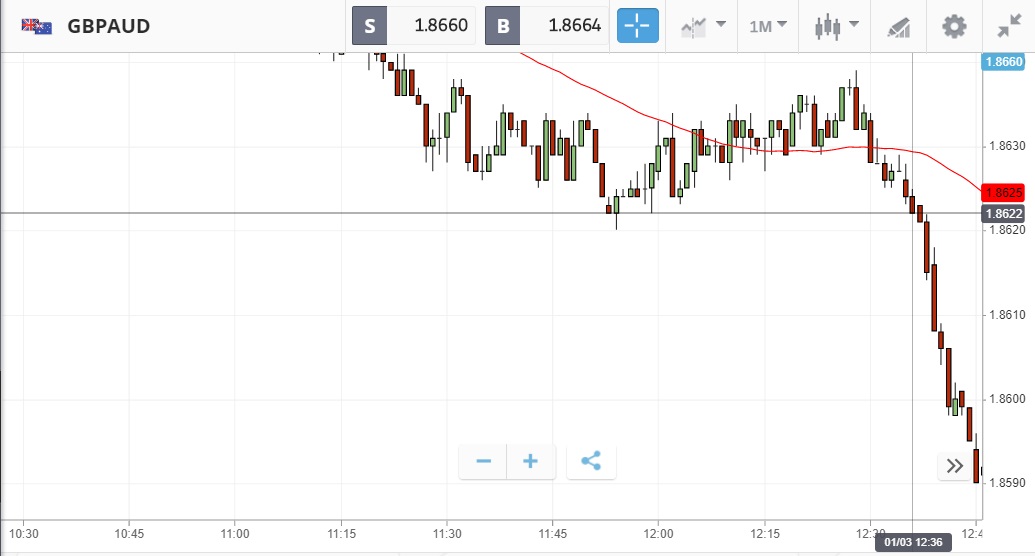The image size is (1035, 556).
Task: Click the blue 1.8660 current price label
Action: click(1003, 62)
